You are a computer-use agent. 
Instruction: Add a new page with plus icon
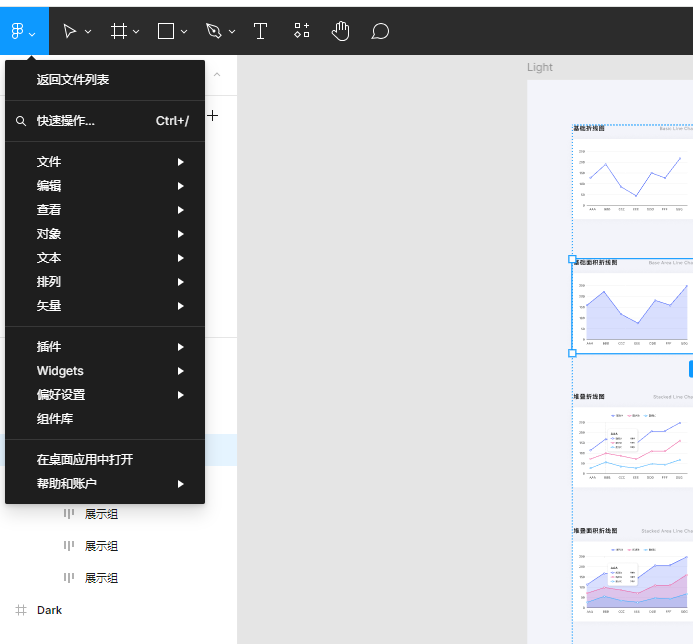pyautogui.click(x=213, y=116)
